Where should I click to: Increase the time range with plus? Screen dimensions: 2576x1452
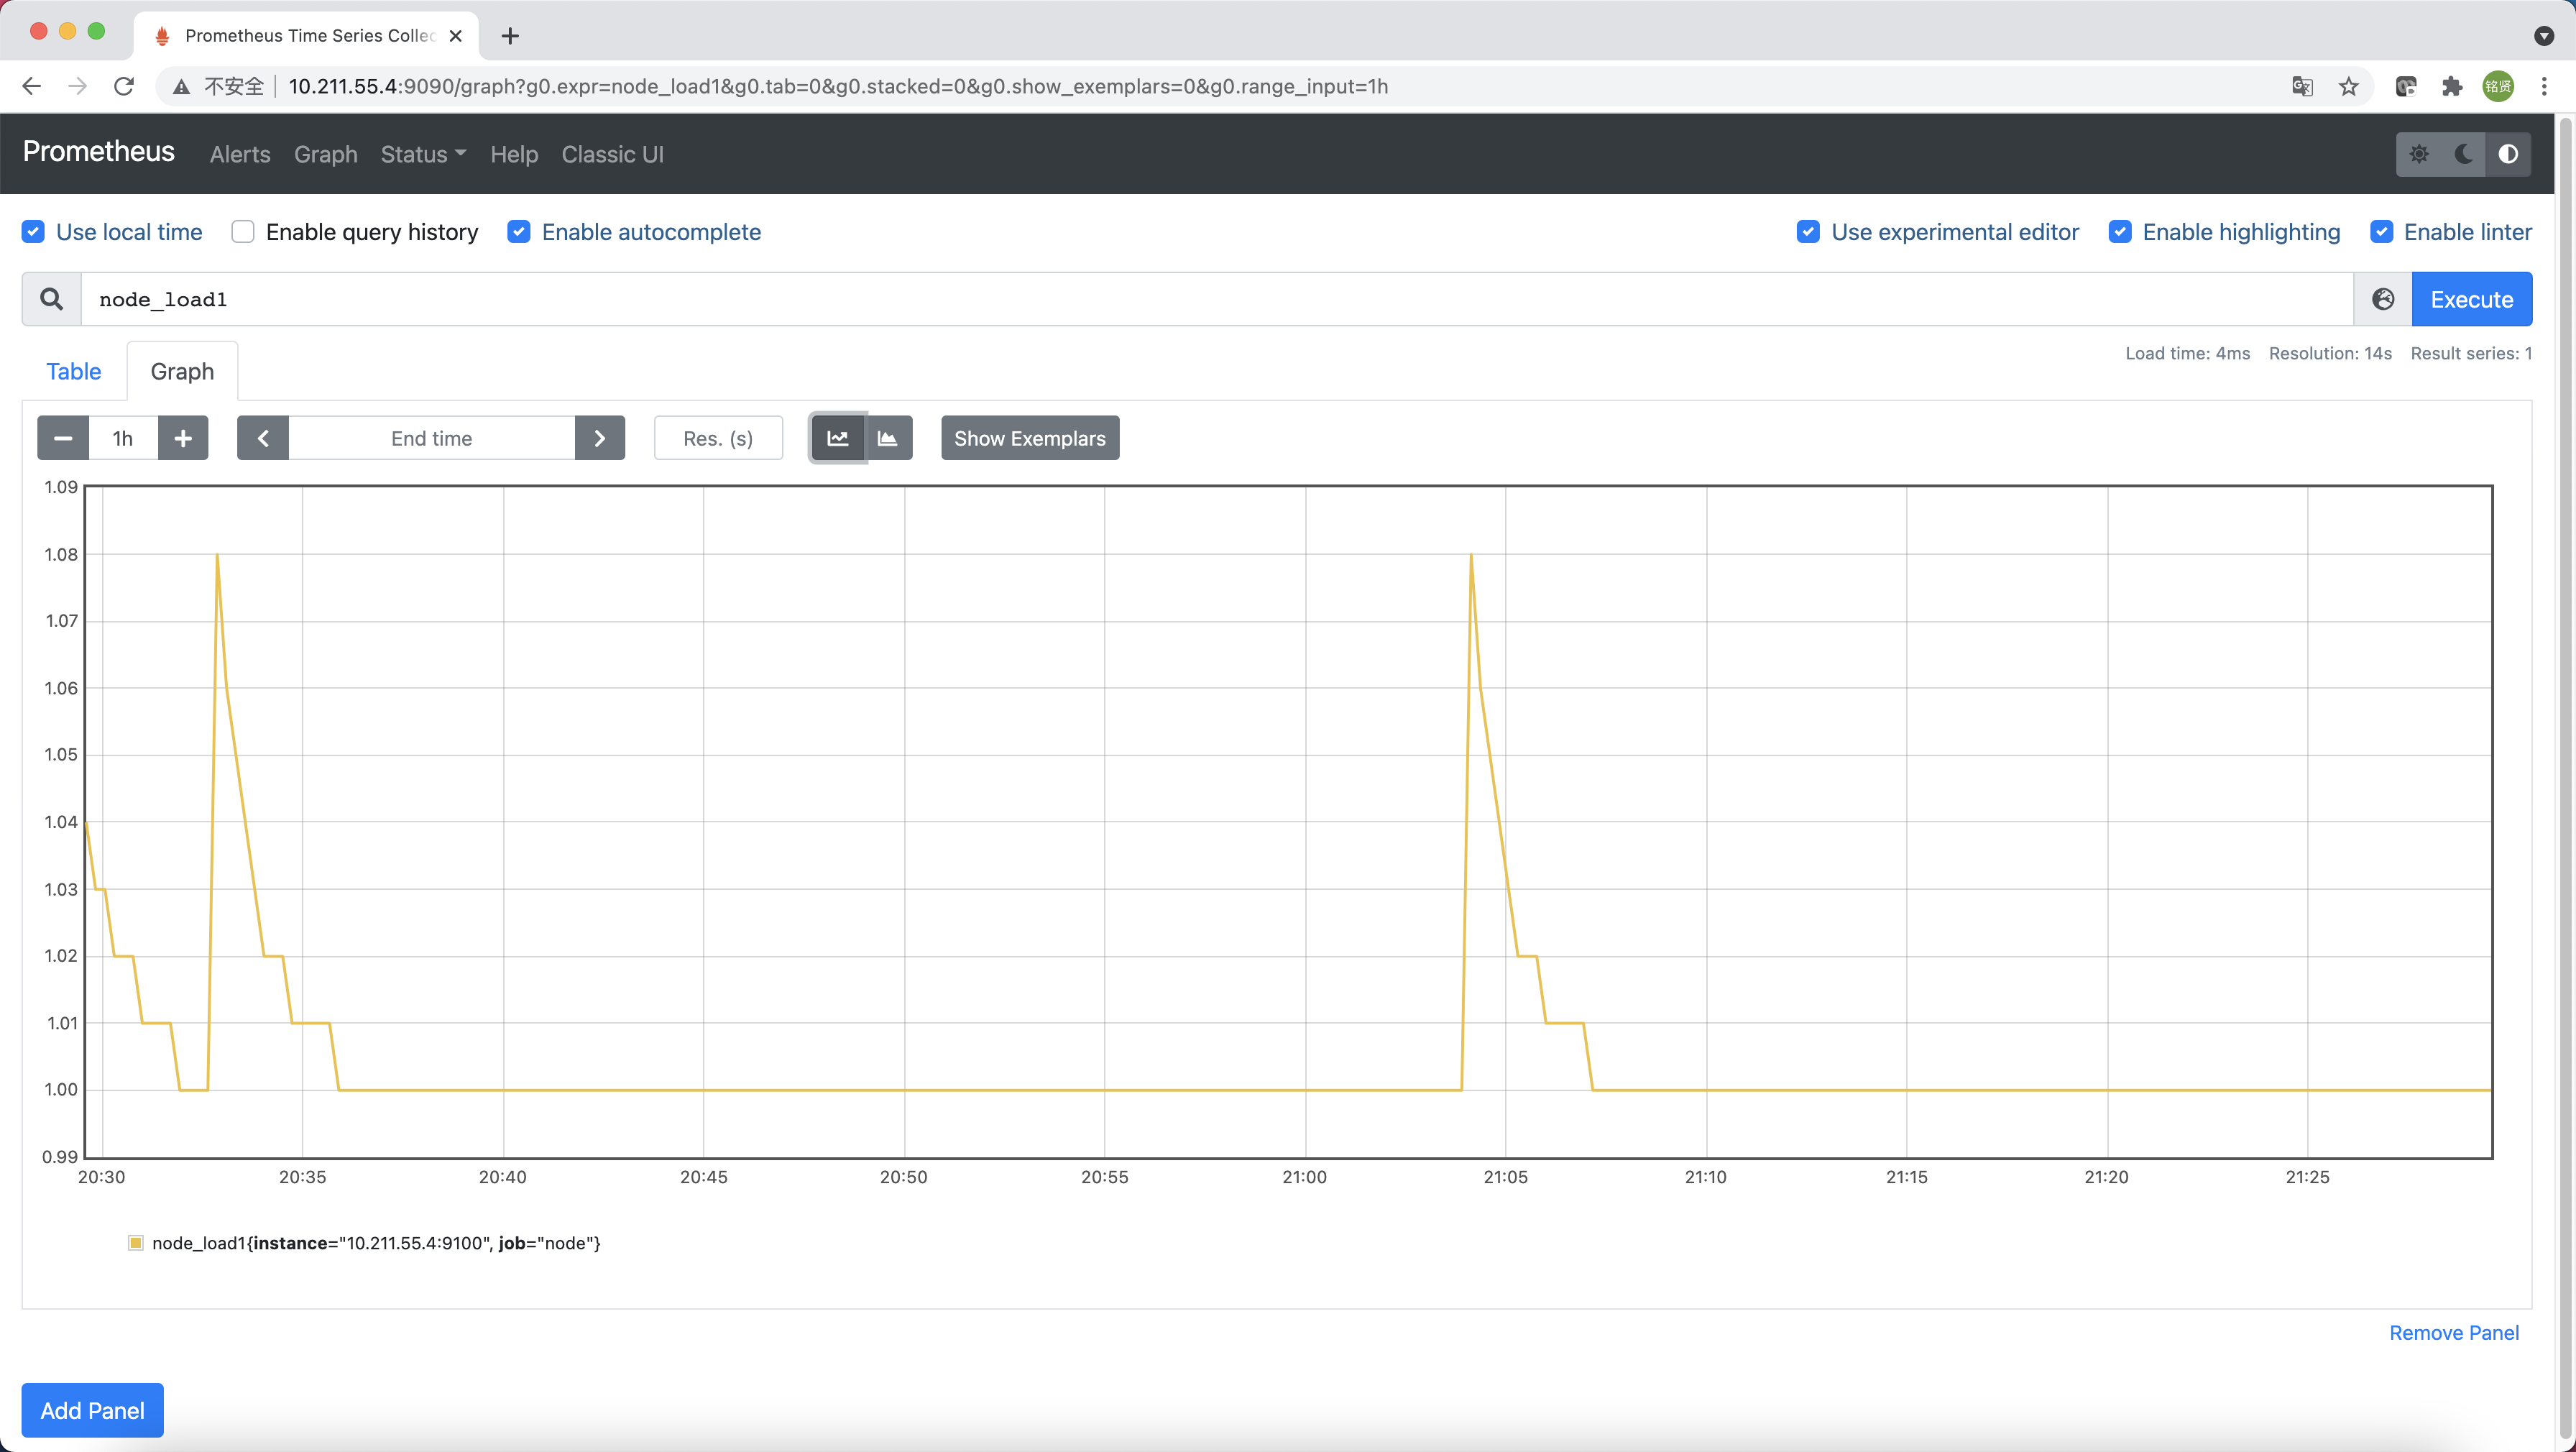(x=183, y=438)
